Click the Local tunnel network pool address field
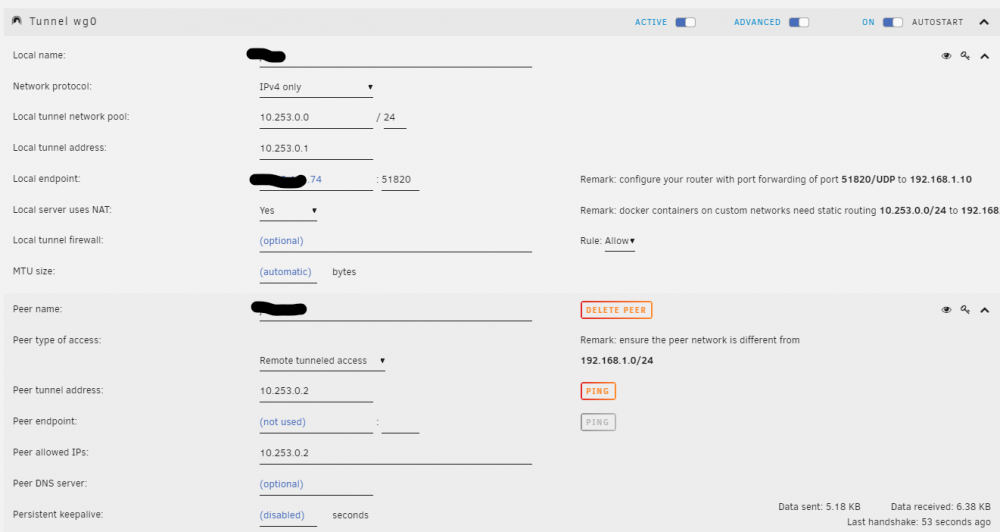 click(x=316, y=118)
